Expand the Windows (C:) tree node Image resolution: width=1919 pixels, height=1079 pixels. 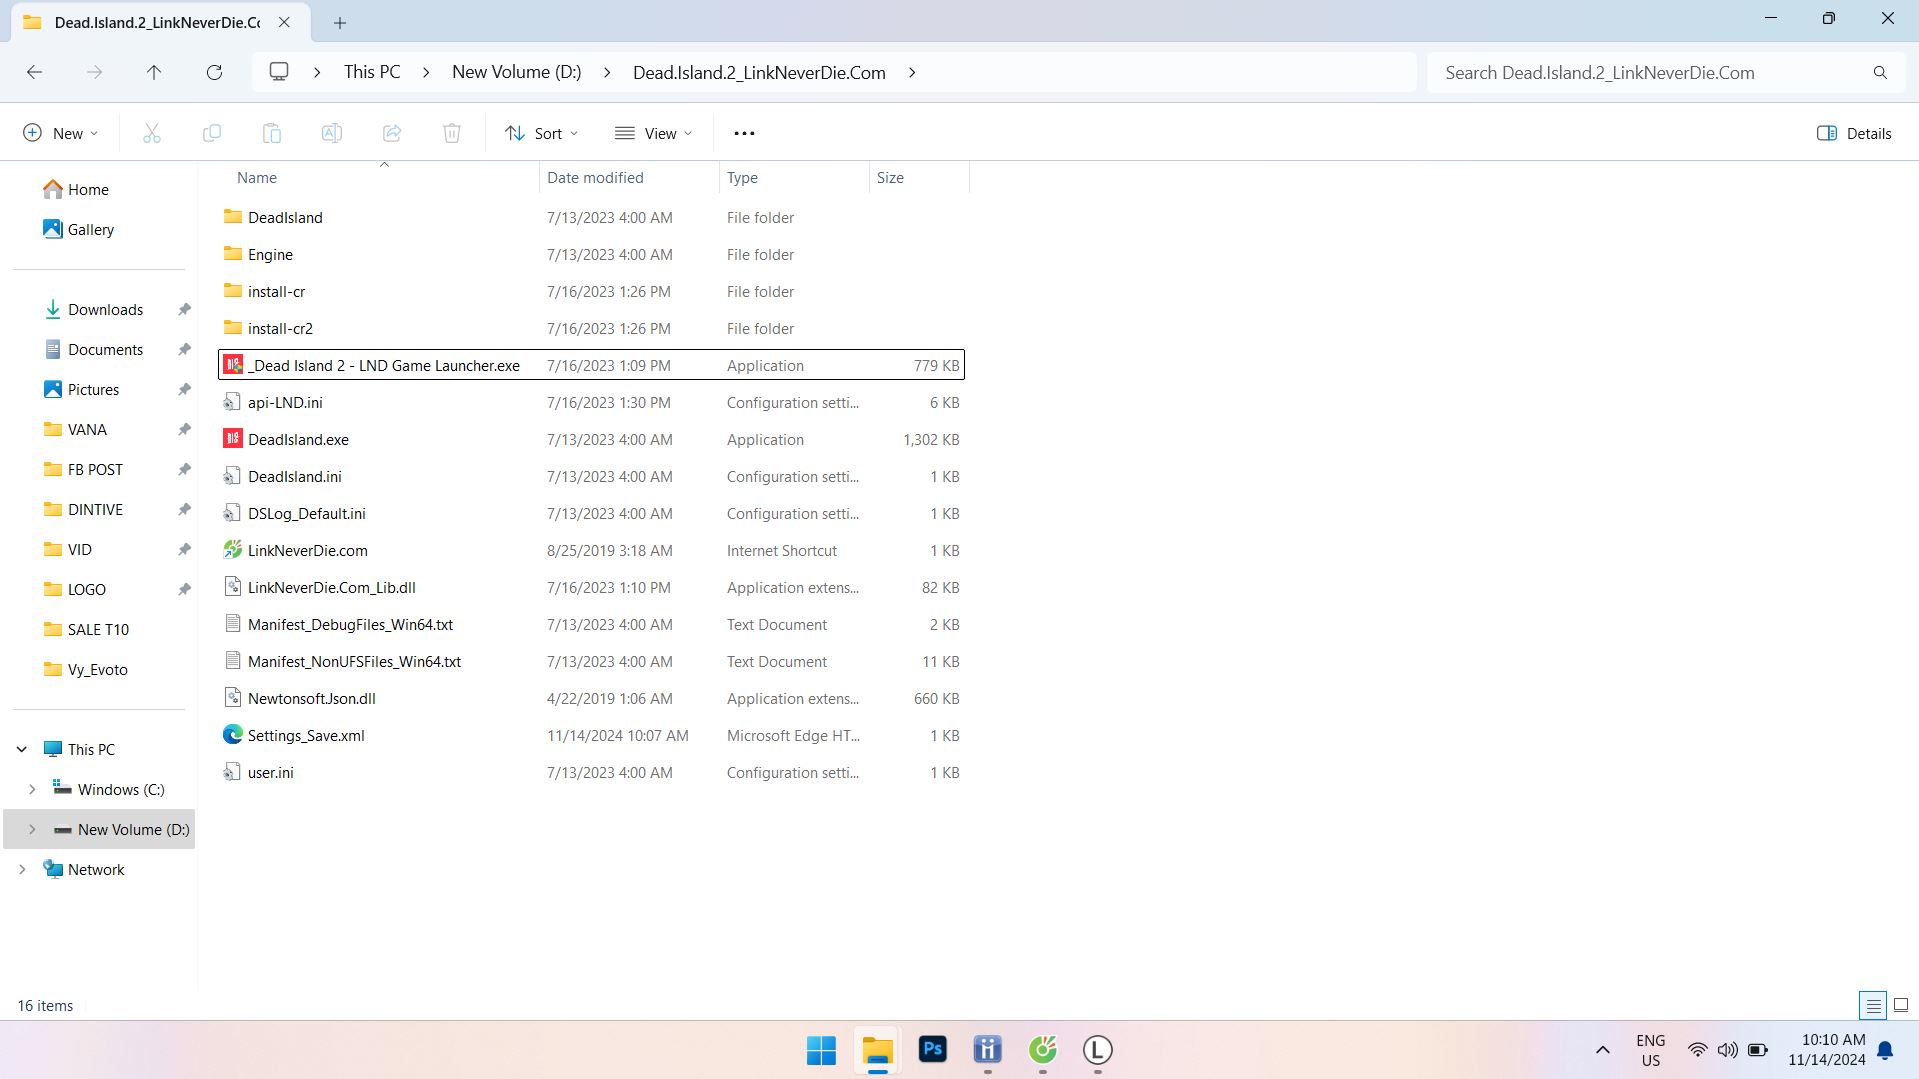point(32,789)
